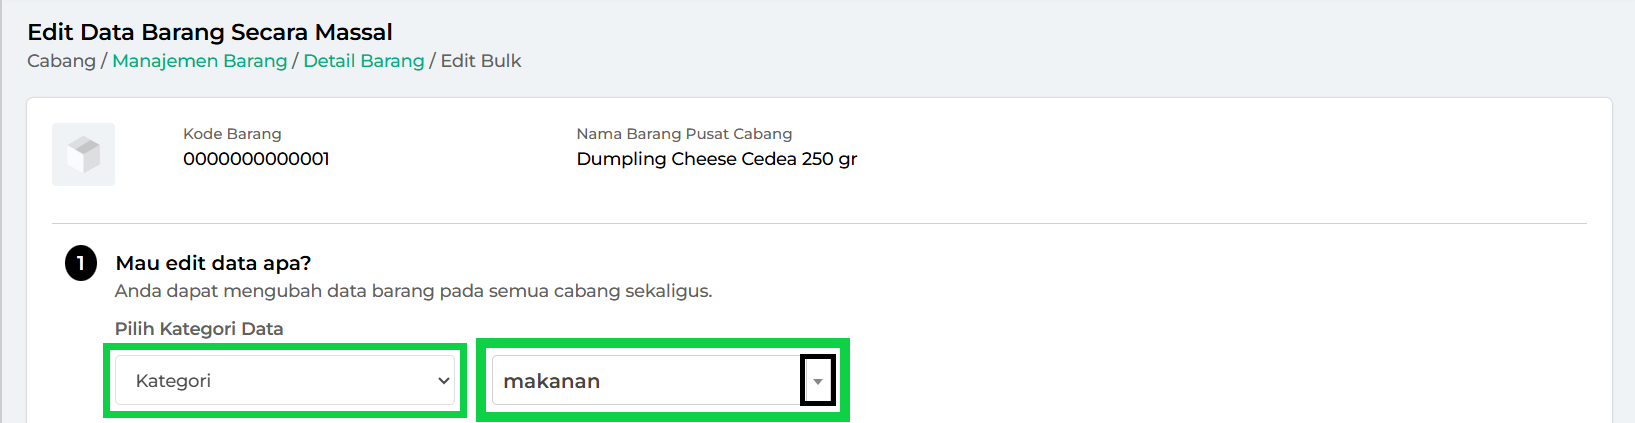Select the item code 0000000000001

point(256,159)
